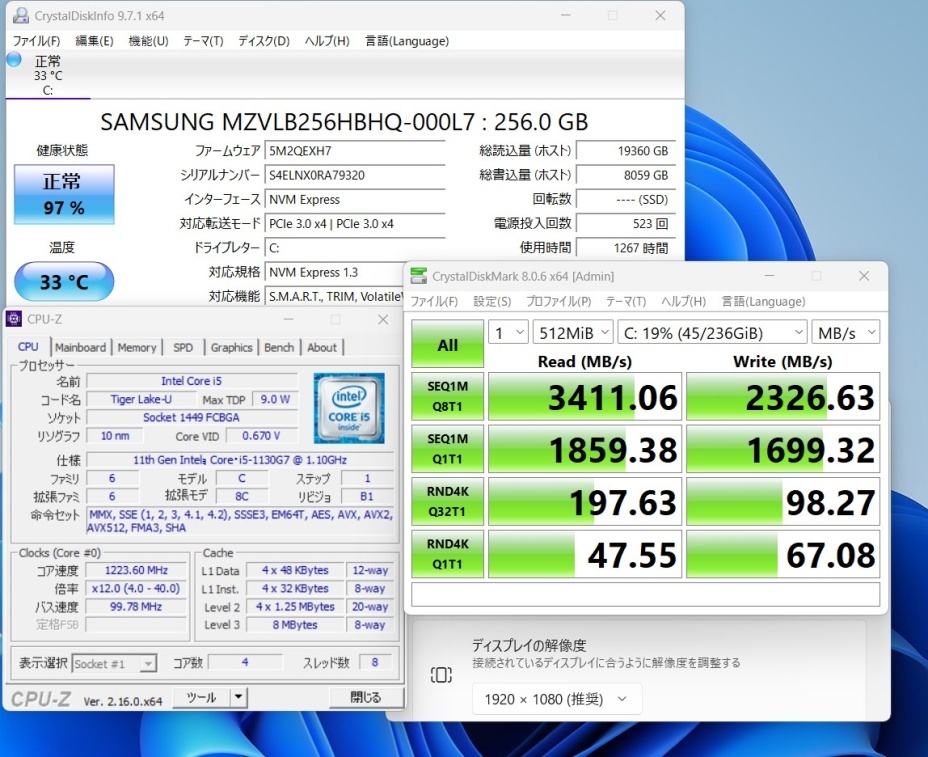This screenshot has width=928, height=757.
Task: Click the CrystalDiskMark app icon in title bar
Action: pos(418,276)
